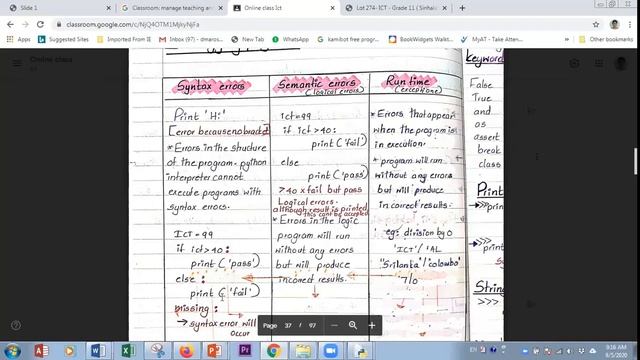The width and height of the screenshot is (640, 360).
Task: Close the Classroom manage teaching tab
Action: tap(220, 8)
